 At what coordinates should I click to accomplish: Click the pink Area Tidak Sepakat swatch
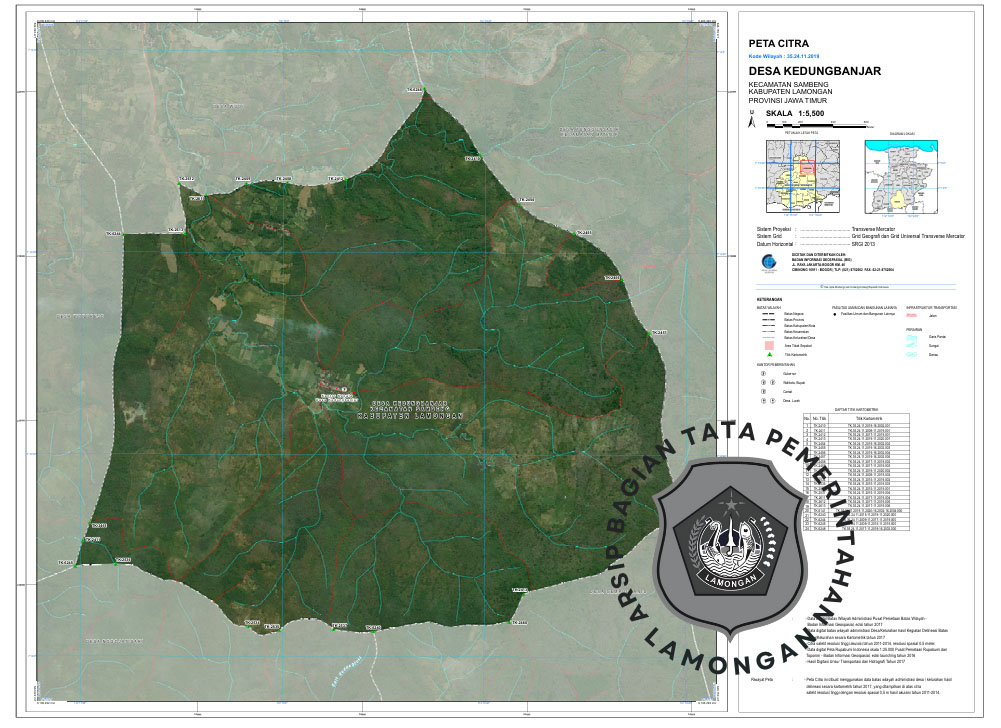click(x=767, y=346)
